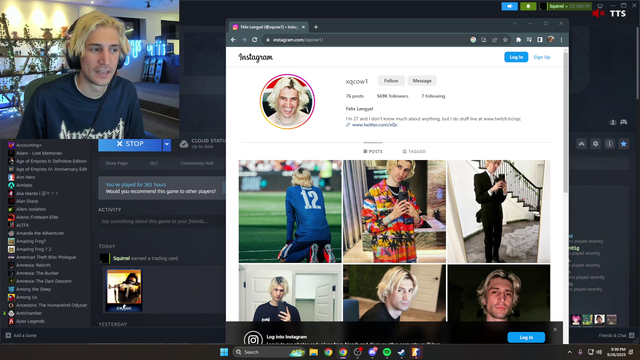Click the Instagram address bar URL

(298, 40)
